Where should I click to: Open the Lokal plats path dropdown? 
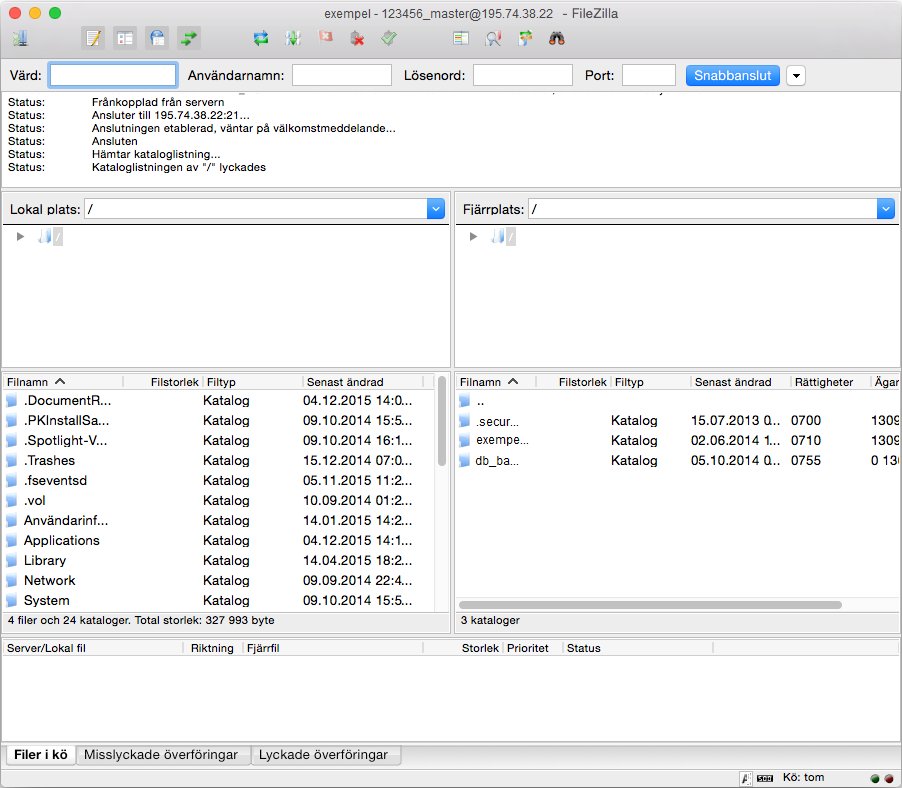[x=436, y=209]
